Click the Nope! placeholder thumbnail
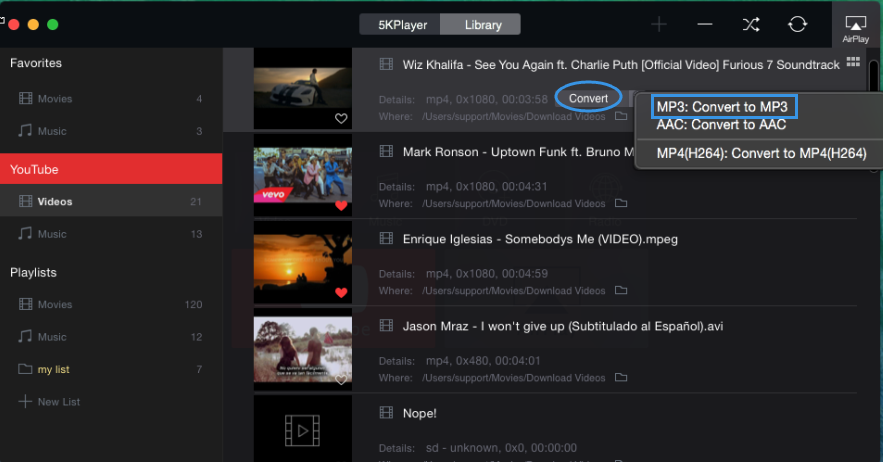Image resolution: width=883 pixels, height=462 pixels. (x=303, y=429)
